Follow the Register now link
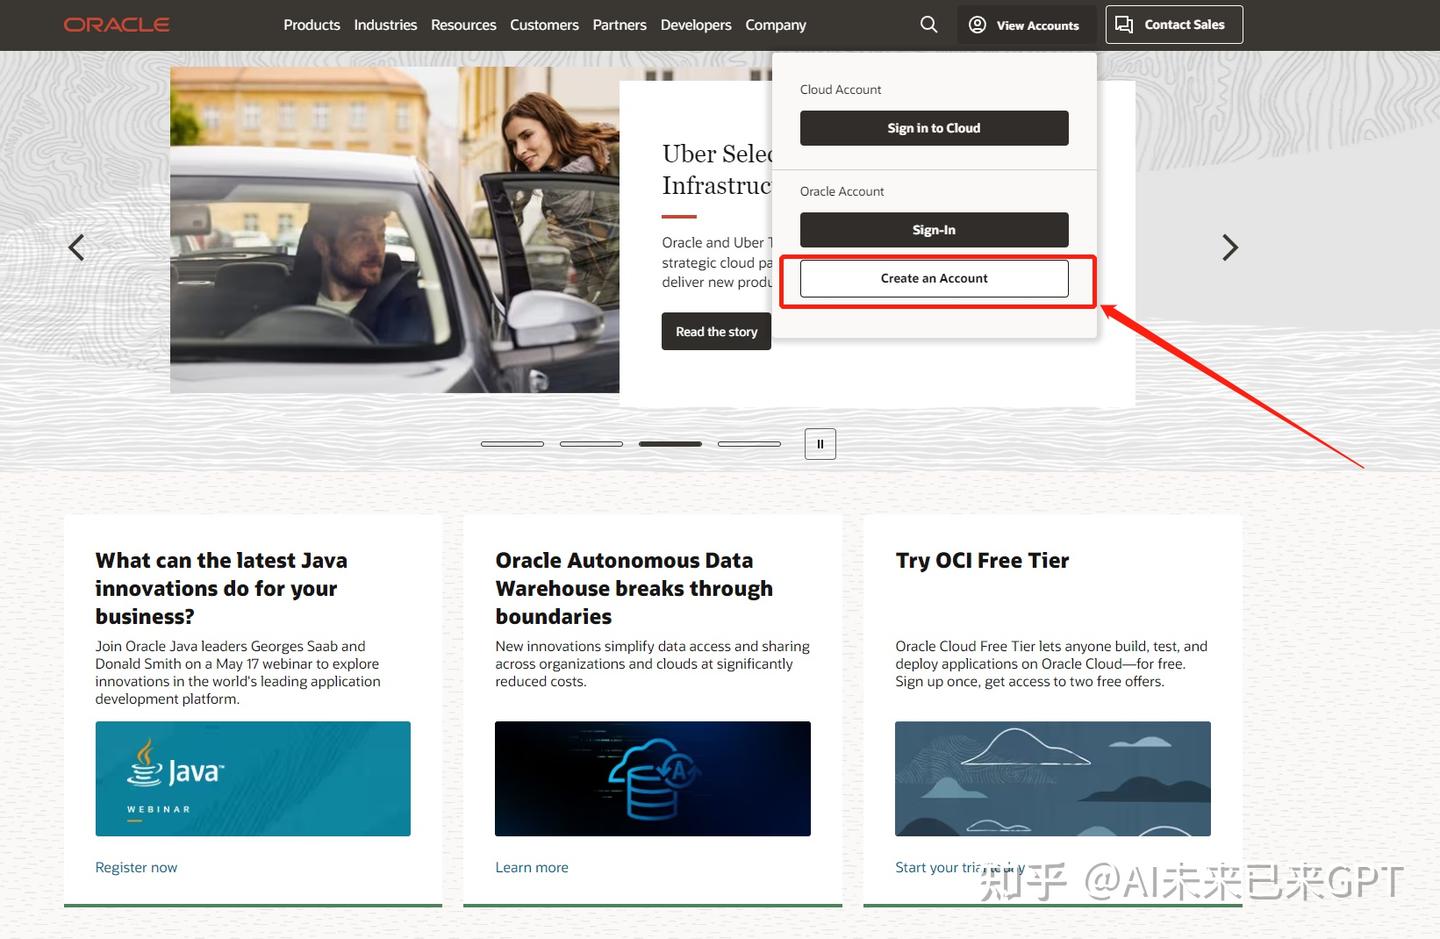Image resolution: width=1440 pixels, height=939 pixels. pyautogui.click(x=136, y=868)
